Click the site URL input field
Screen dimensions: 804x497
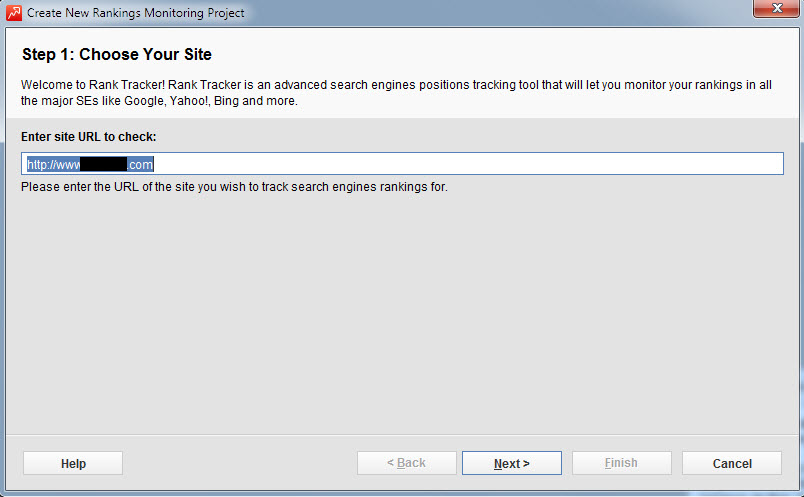[402, 164]
